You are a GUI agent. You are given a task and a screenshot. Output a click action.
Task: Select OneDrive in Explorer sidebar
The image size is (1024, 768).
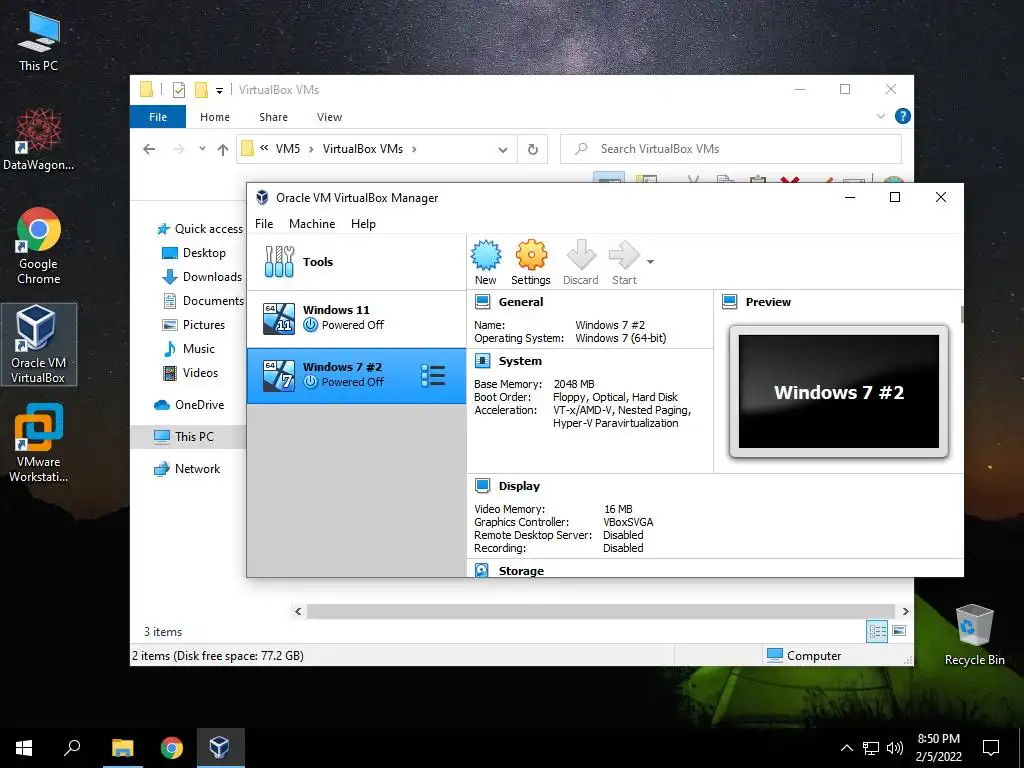(189, 405)
